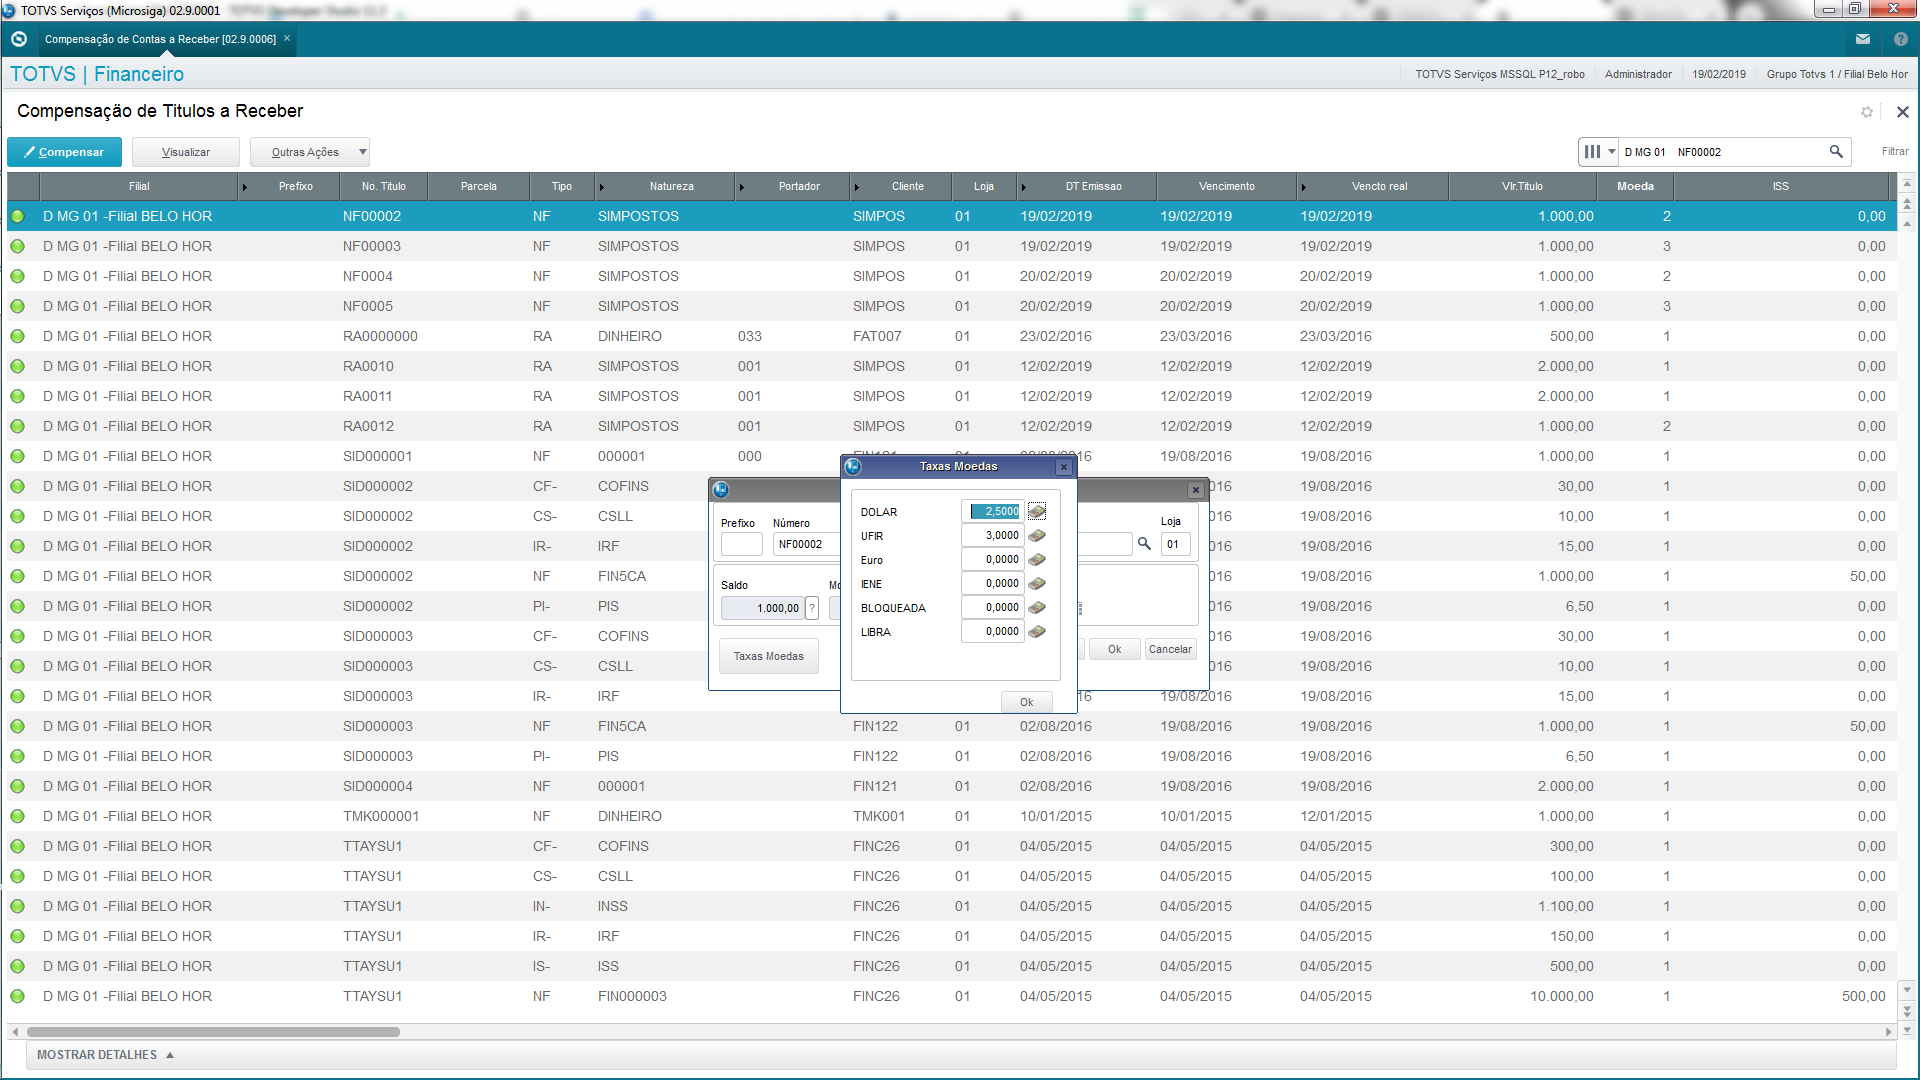Click the Natureza column header

671,186
